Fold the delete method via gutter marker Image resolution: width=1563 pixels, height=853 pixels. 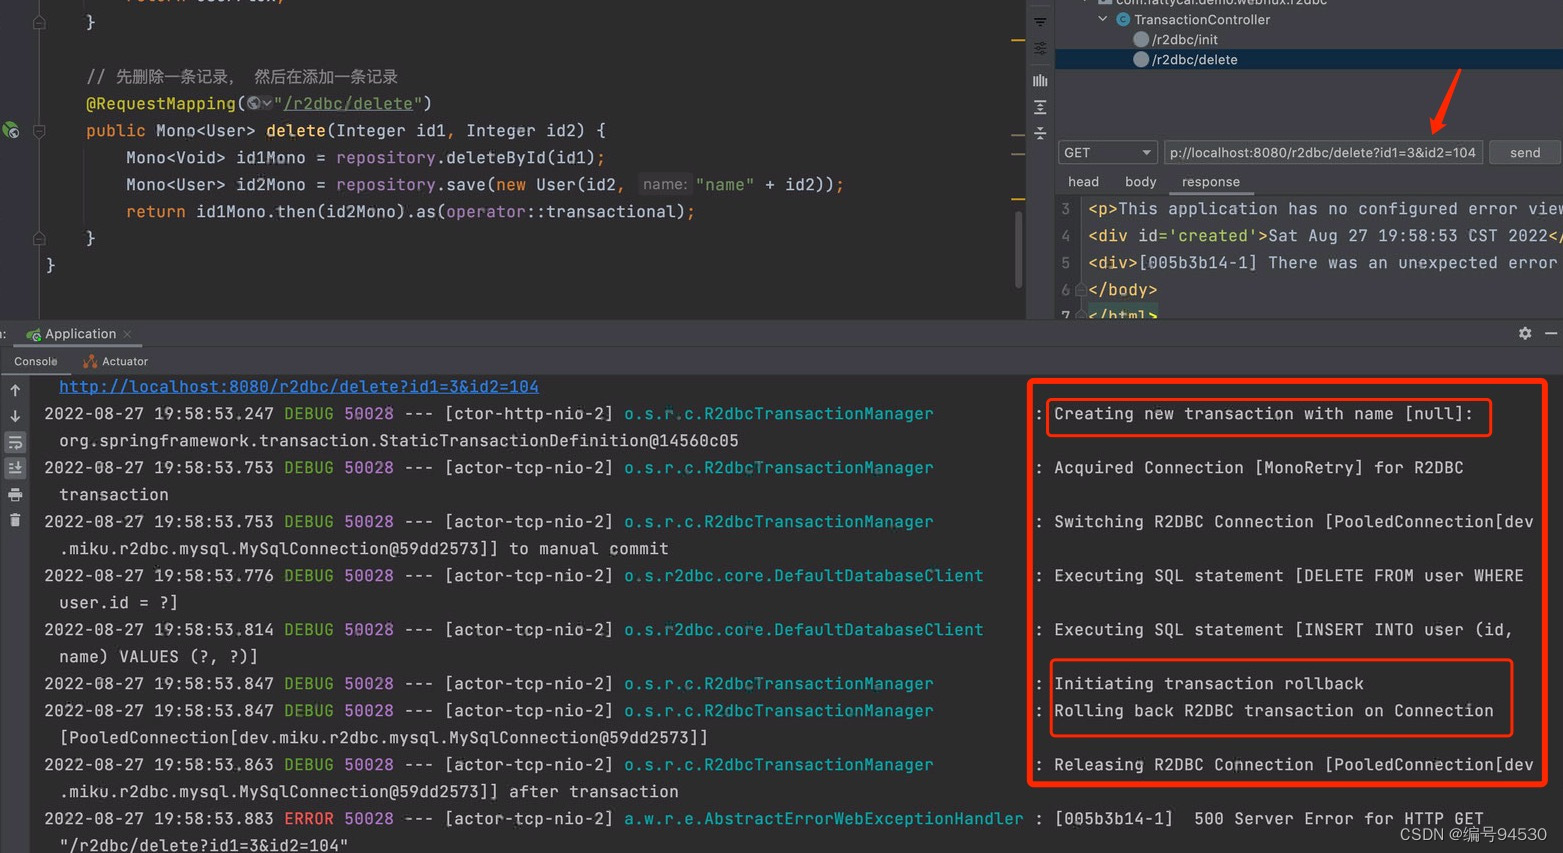[x=39, y=130]
